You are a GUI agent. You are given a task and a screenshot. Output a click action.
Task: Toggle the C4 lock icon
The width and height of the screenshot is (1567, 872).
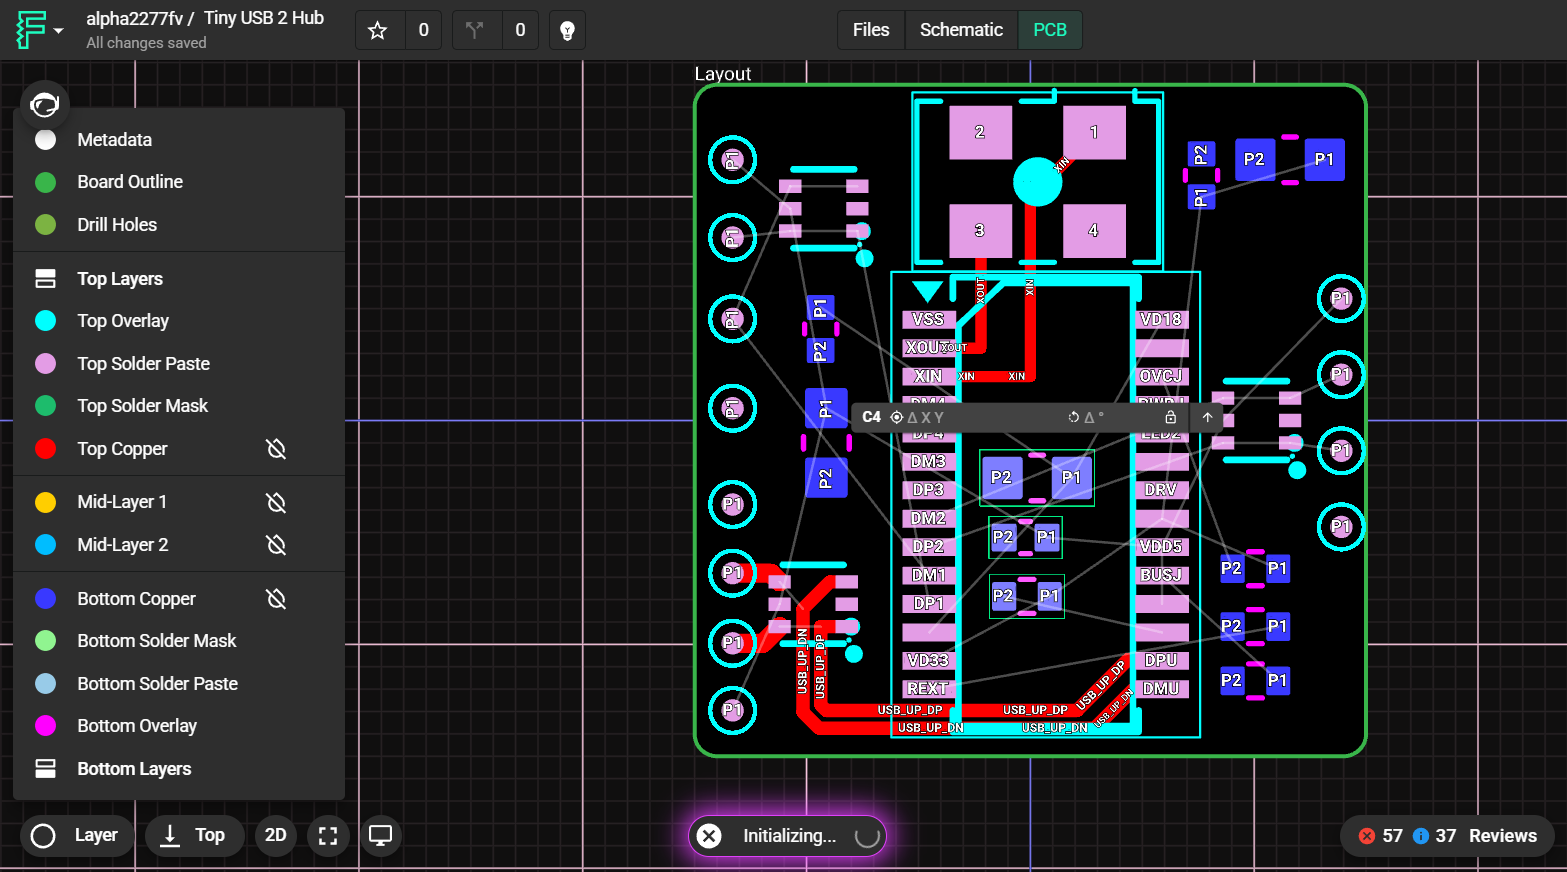1170,417
